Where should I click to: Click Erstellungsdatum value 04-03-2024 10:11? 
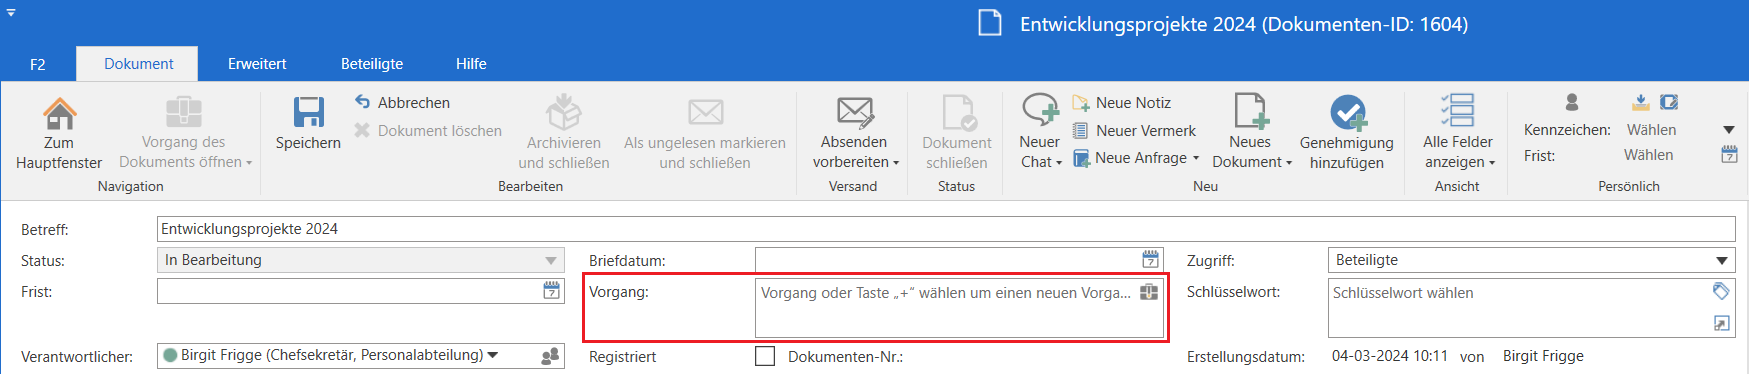pyautogui.click(x=1390, y=356)
